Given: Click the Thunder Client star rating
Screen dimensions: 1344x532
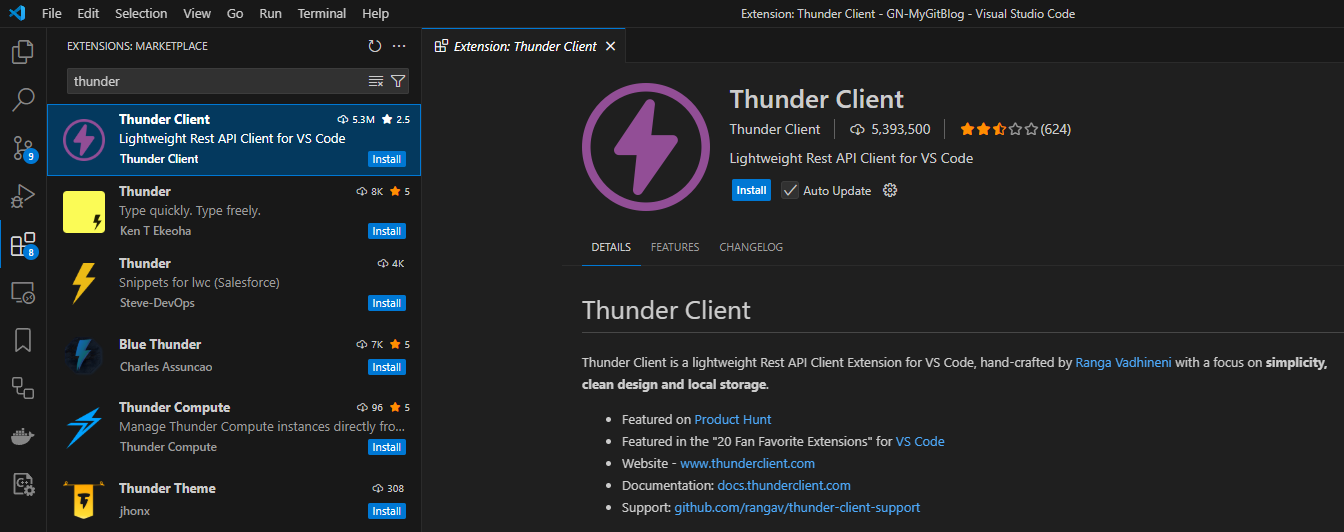Looking at the screenshot, I should (998, 129).
